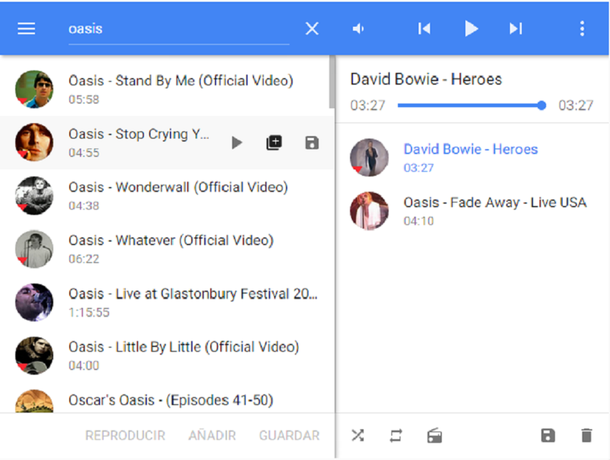The height and width of the screenshot is (460, 610).
Task: Click Glastonbury Festival thumbnail
Action: (x=34, y=302)
